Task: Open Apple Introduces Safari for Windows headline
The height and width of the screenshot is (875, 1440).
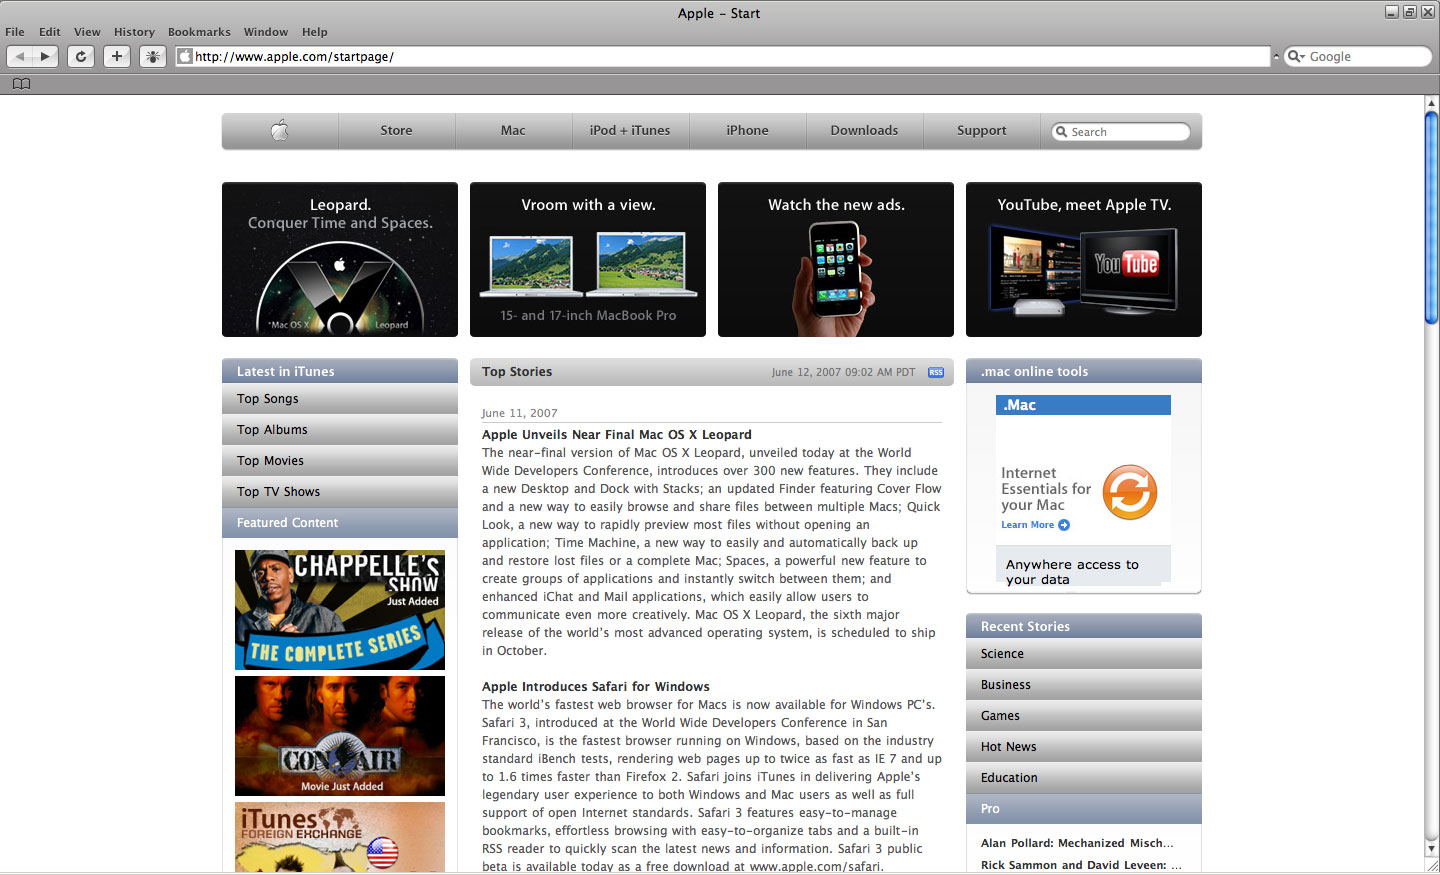Action: point(596,687)
